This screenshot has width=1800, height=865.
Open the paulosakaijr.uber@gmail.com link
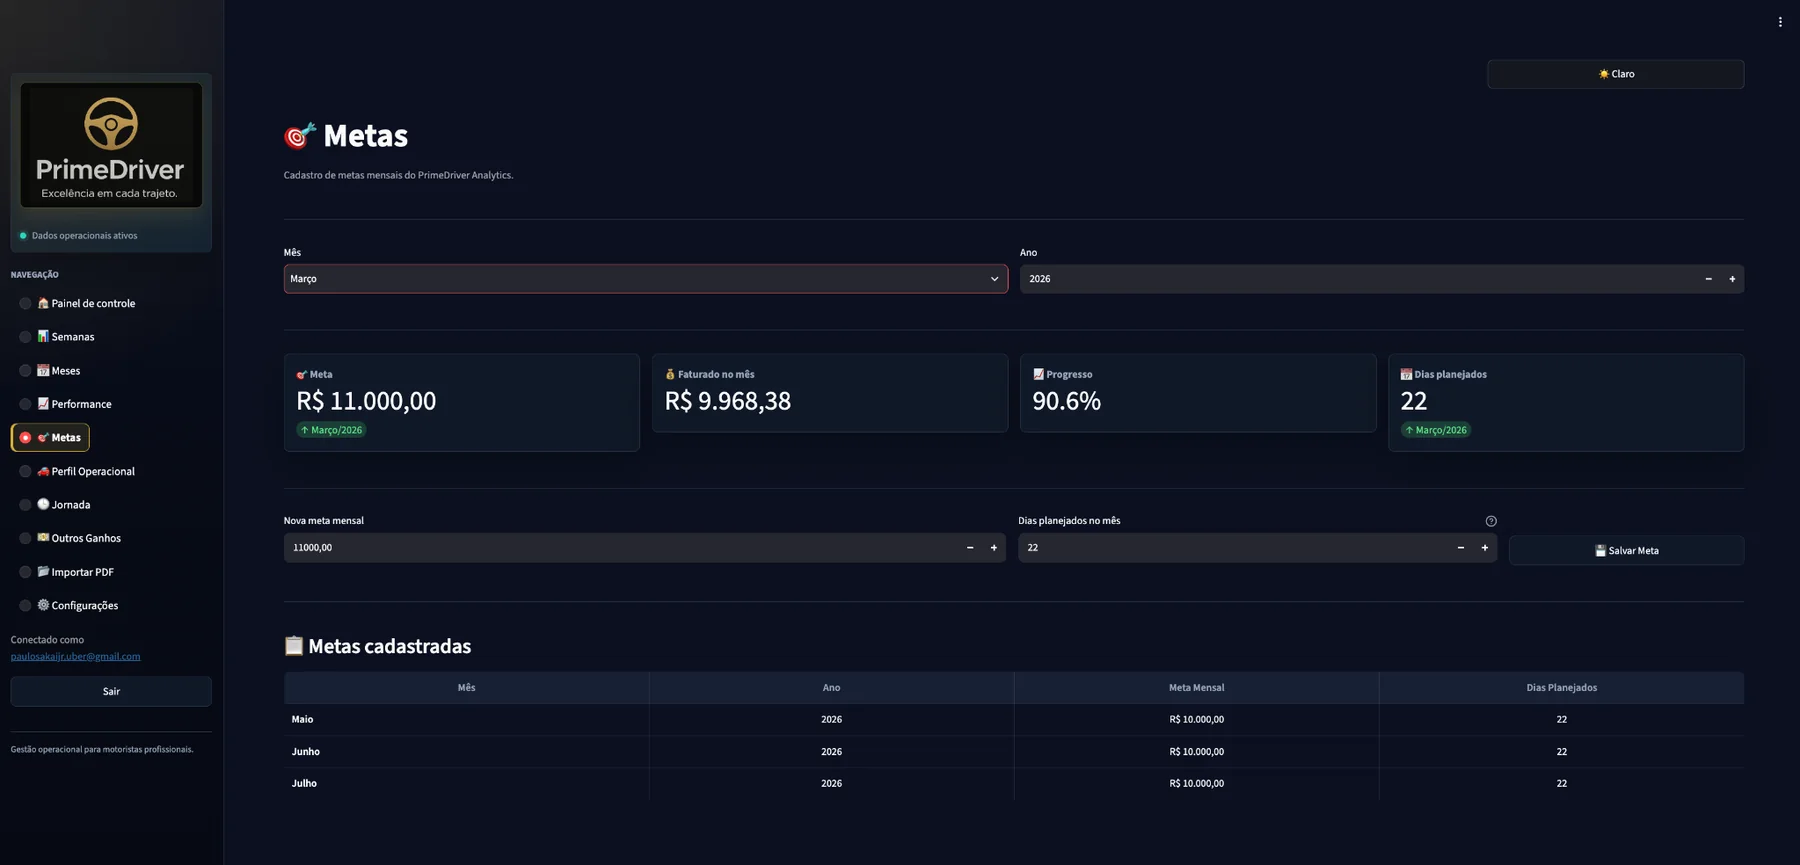point(75,657)
